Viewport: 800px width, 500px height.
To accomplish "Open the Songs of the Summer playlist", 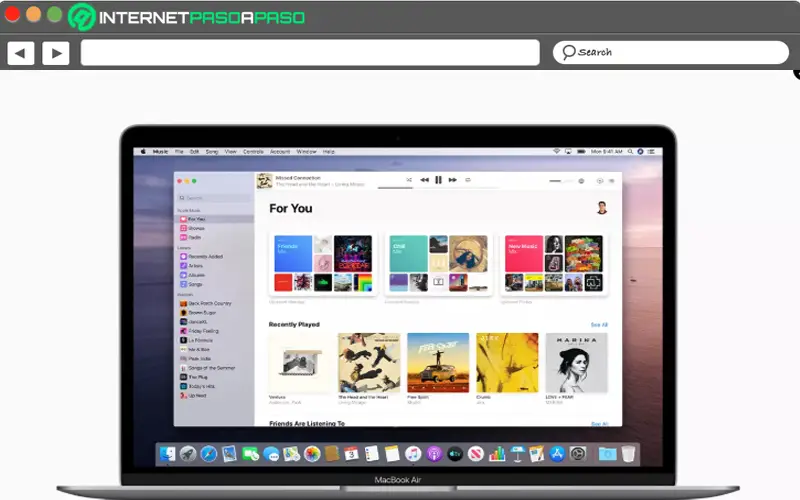I will click(x=208, y=368).
